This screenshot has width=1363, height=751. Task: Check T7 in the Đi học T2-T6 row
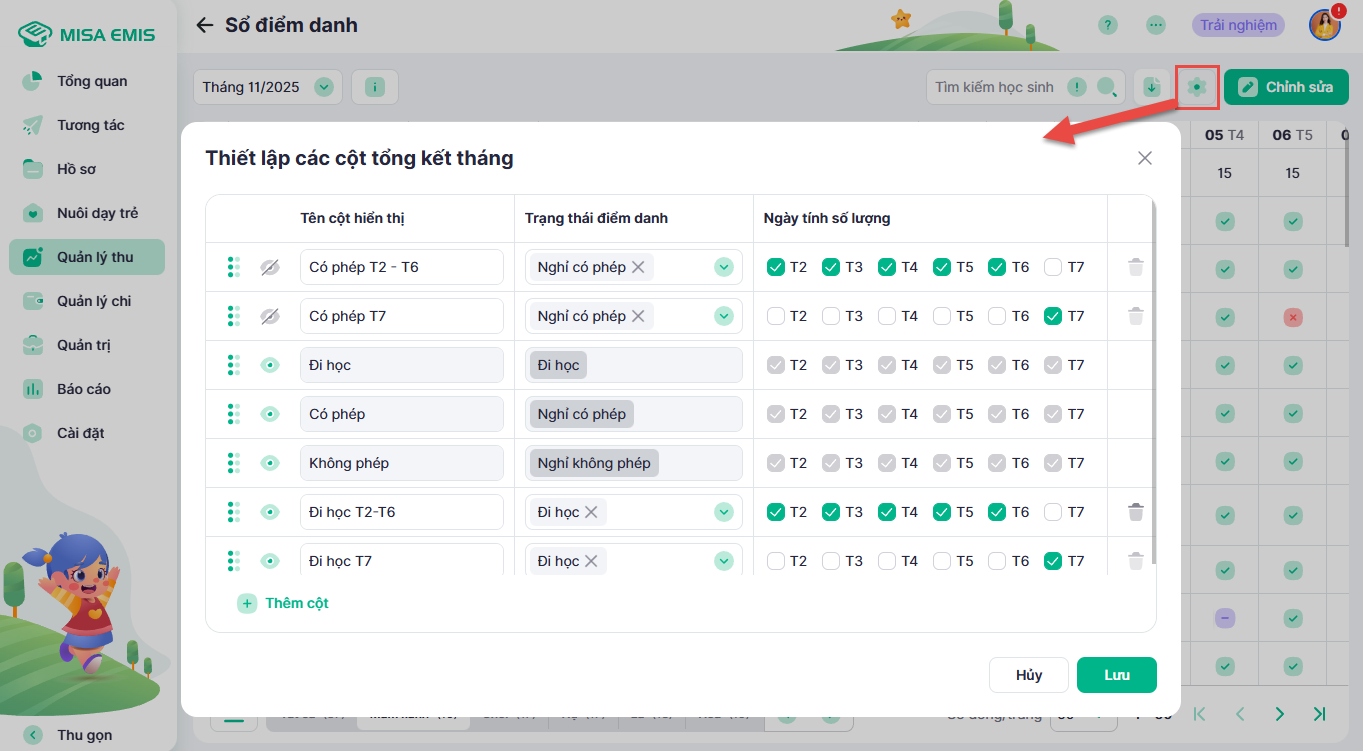[1052, 512]
